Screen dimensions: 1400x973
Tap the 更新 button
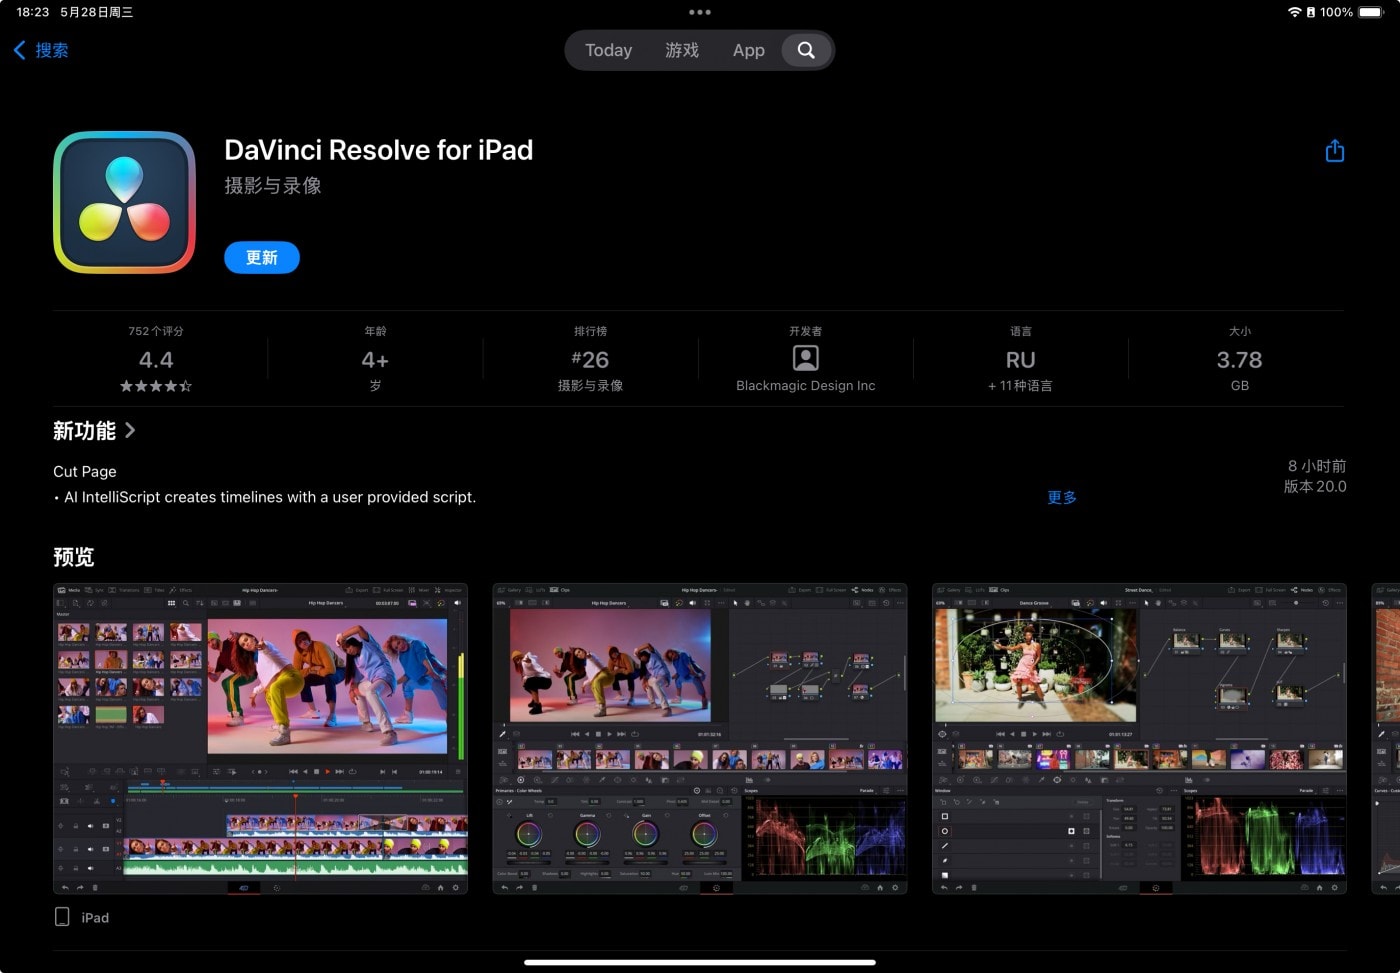pos(262,258)
